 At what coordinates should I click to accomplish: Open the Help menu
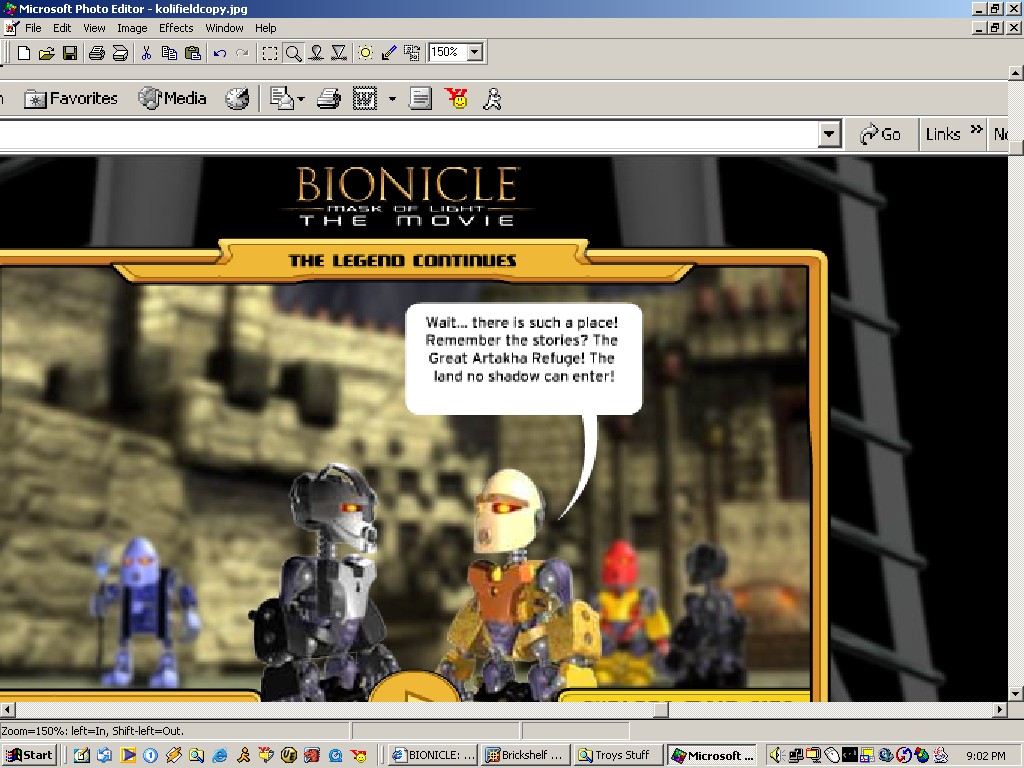pyautogui.click(x=266, y=28)
